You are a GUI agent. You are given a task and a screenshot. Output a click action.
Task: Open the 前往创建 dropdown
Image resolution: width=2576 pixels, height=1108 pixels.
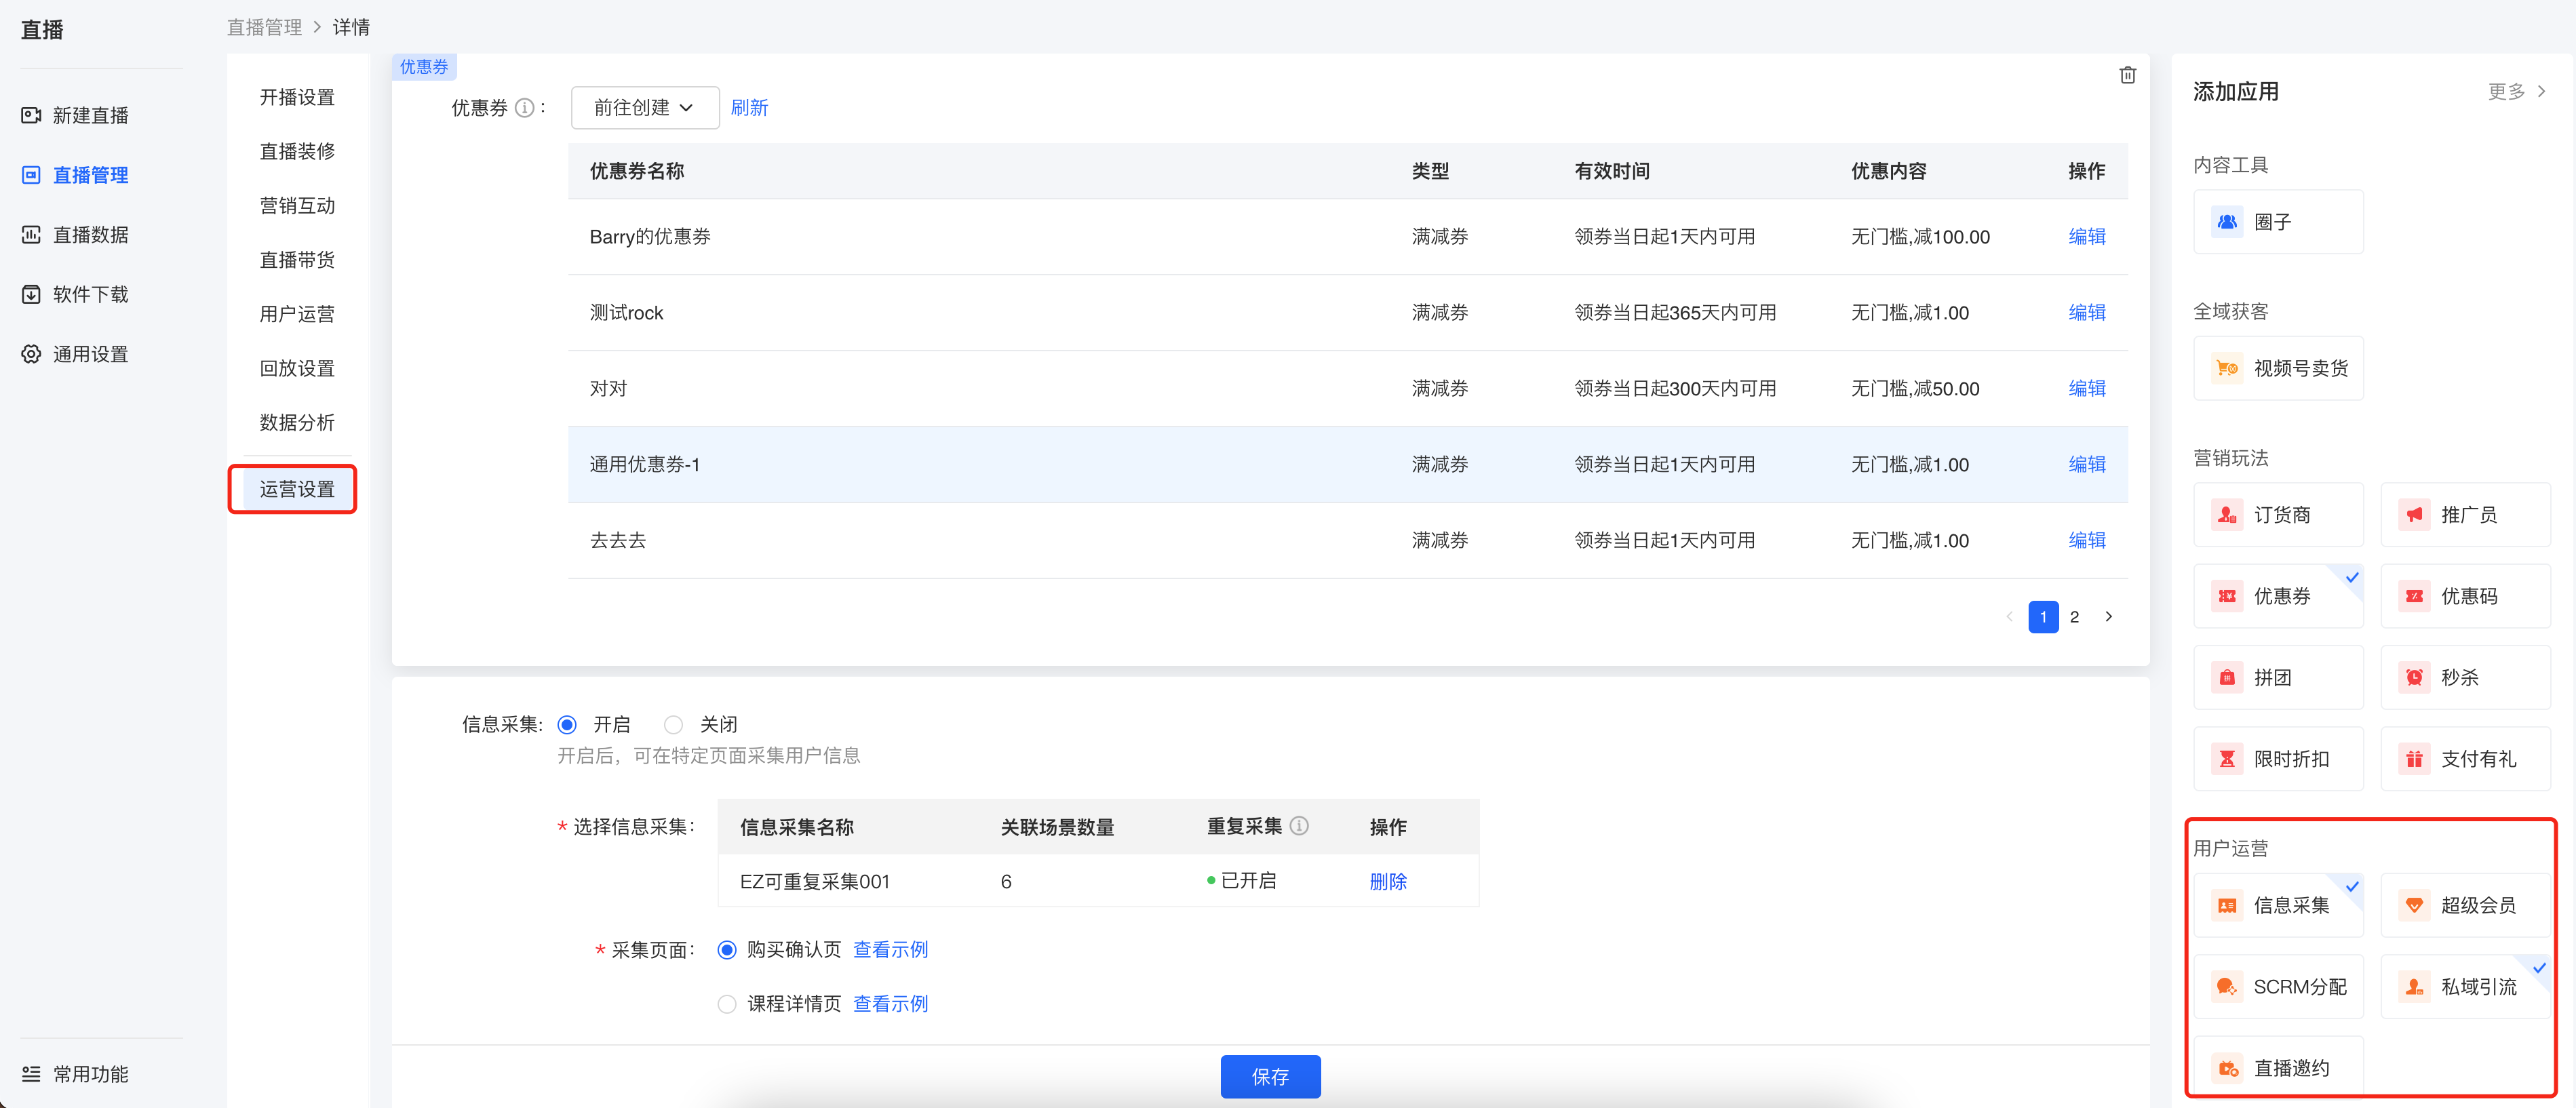(644, 108)
